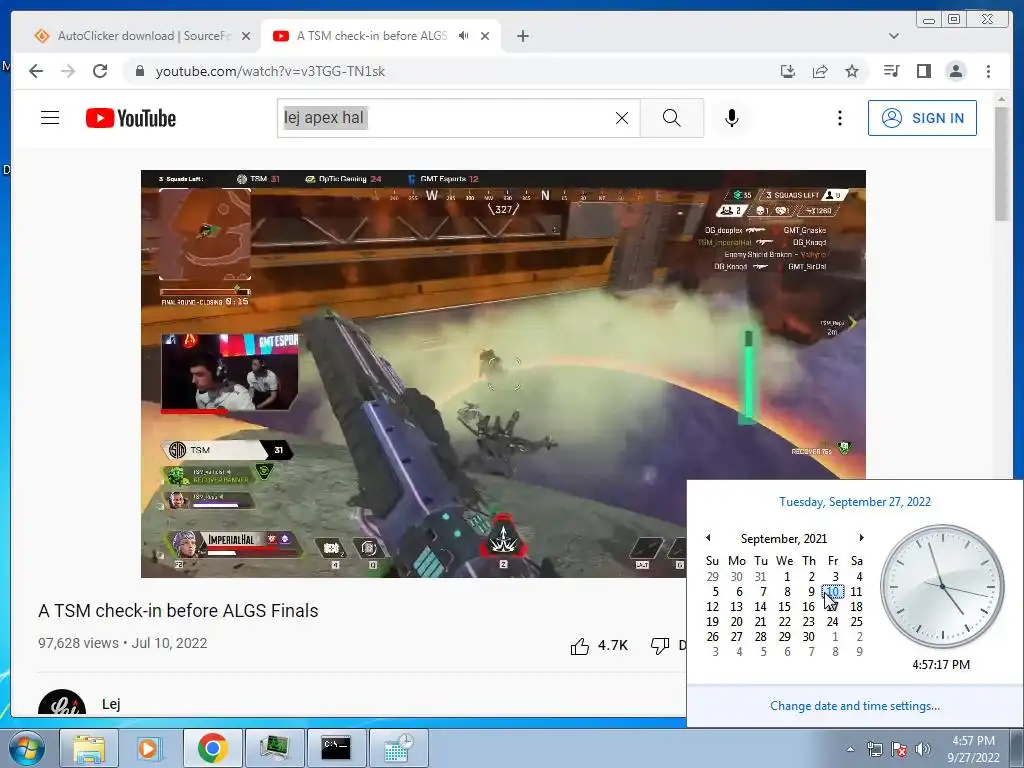Open YouTube hamburger guide menu
Screen dimensions: 1024x768
tap(50, 118)
